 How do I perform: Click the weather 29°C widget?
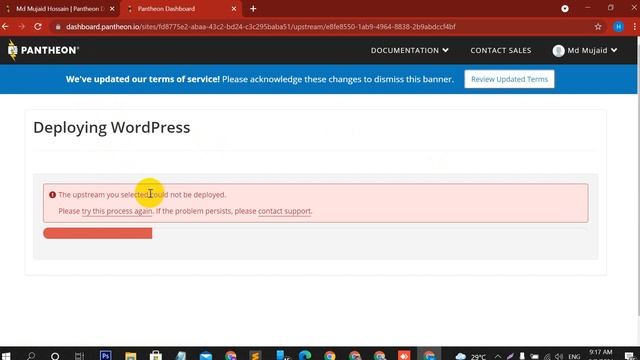pyautogui.click(x=471, y=356)
